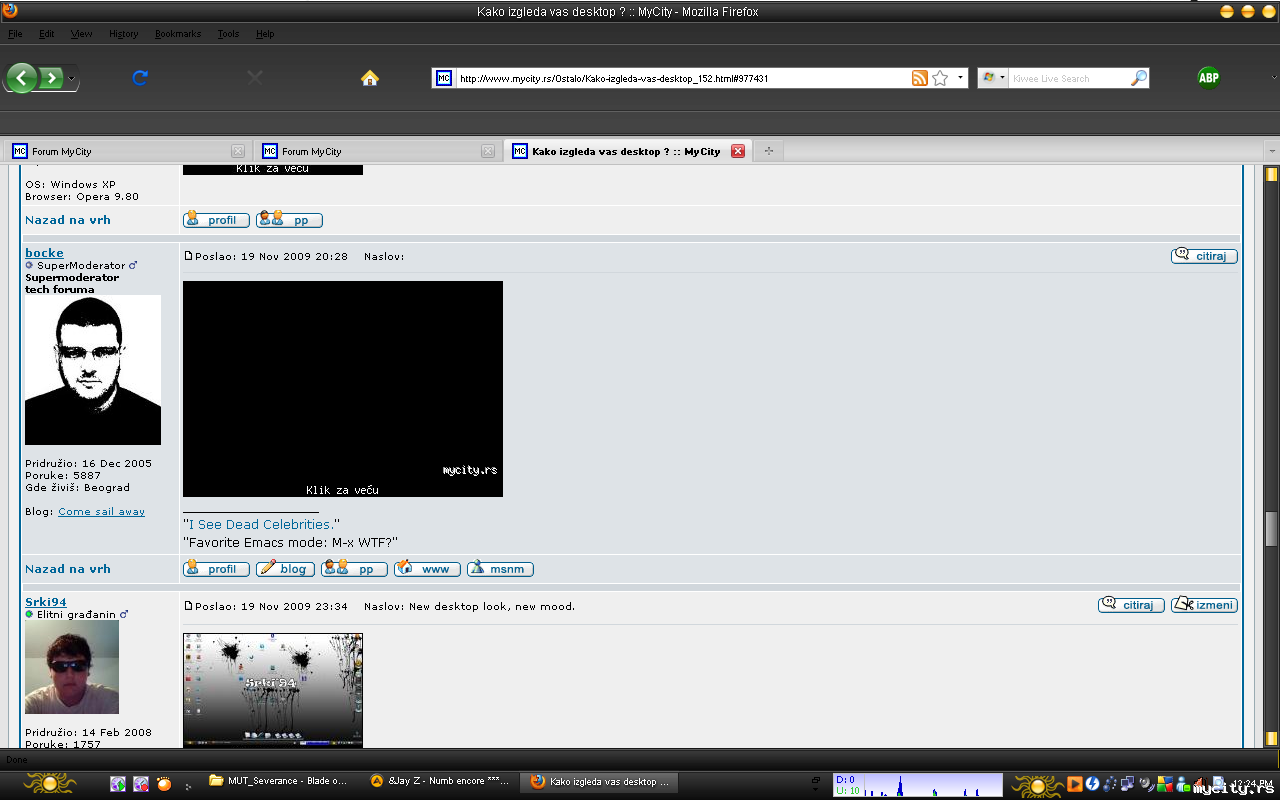Go forward using the Forward arrow button

52,78
